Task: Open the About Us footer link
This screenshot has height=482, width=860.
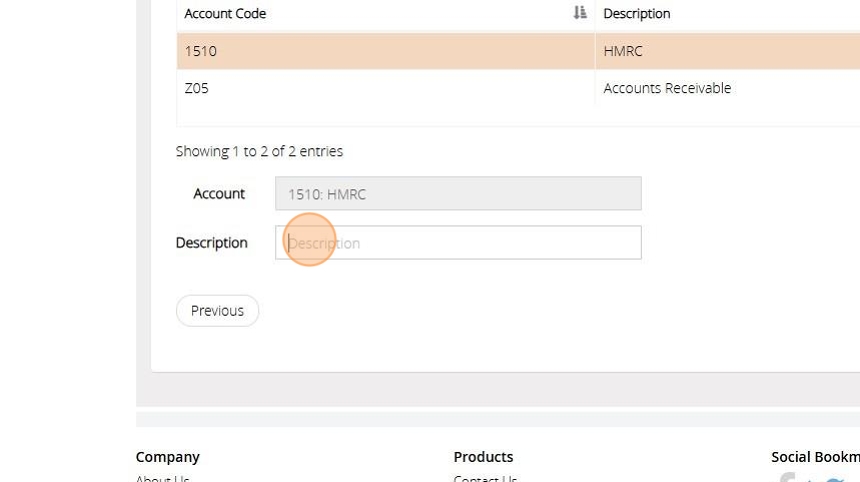Action: (x=163, y=479)
